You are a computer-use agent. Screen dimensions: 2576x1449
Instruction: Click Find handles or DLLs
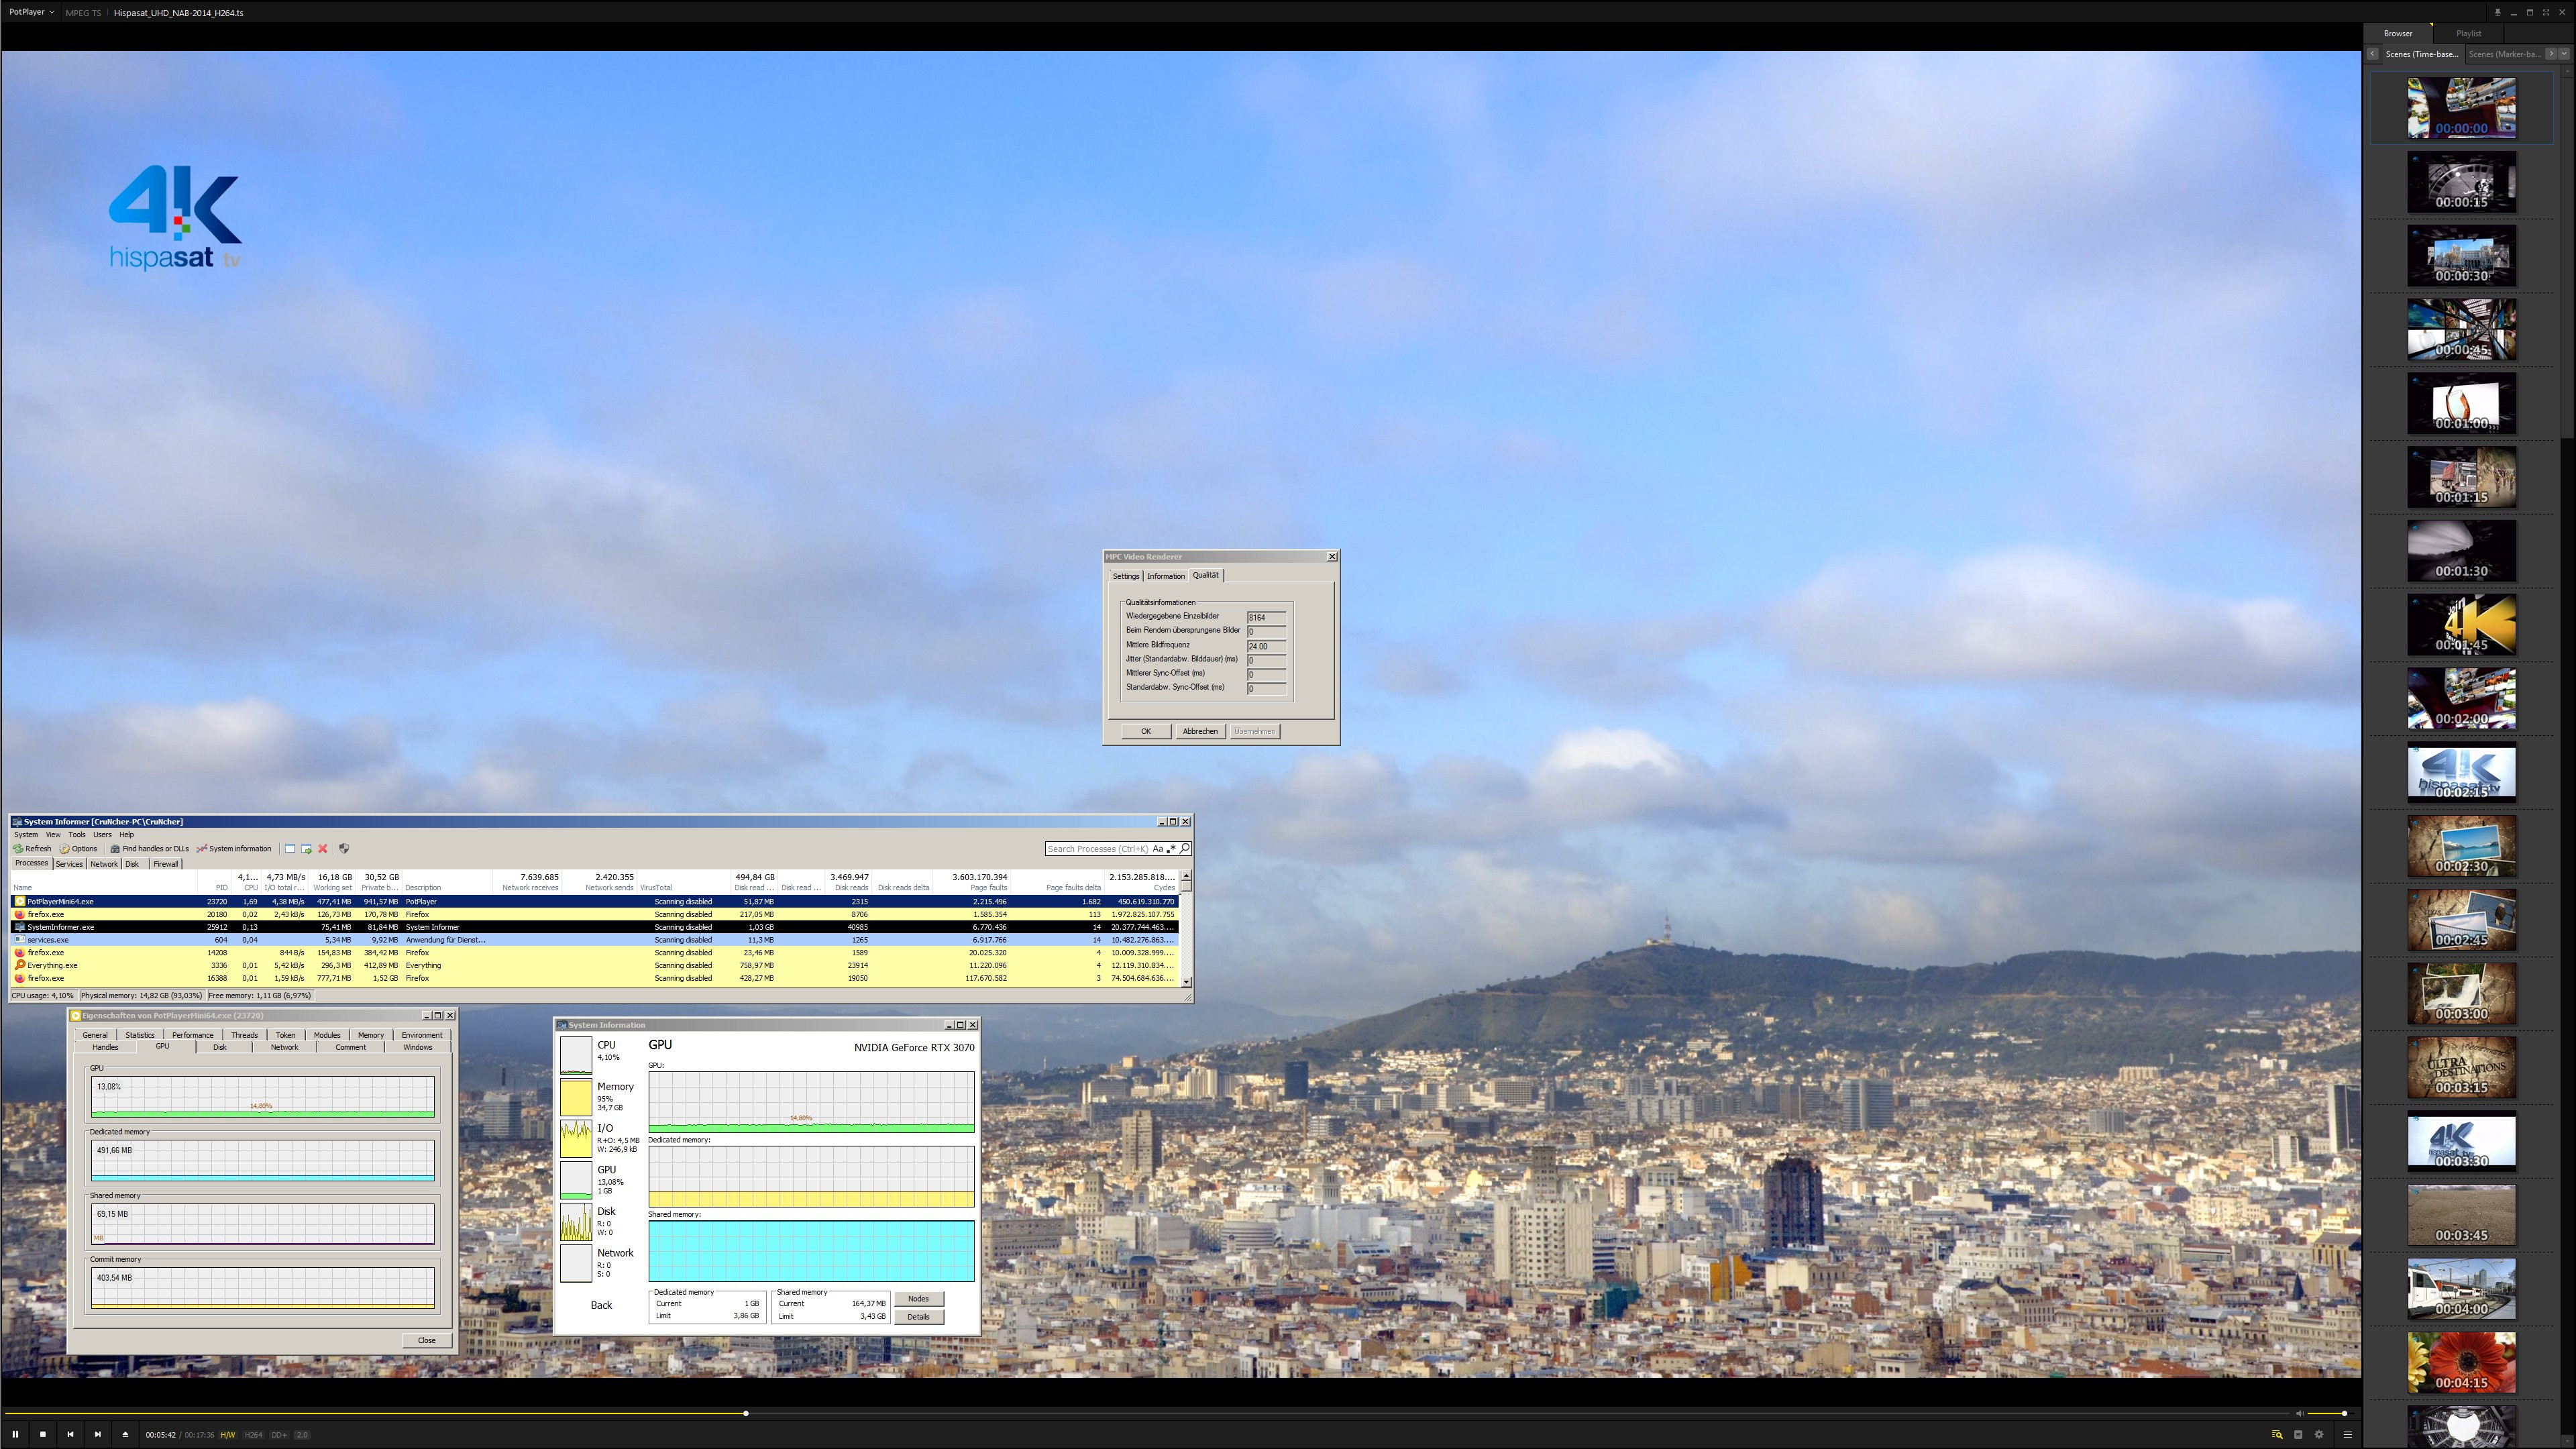click(149, 848)
